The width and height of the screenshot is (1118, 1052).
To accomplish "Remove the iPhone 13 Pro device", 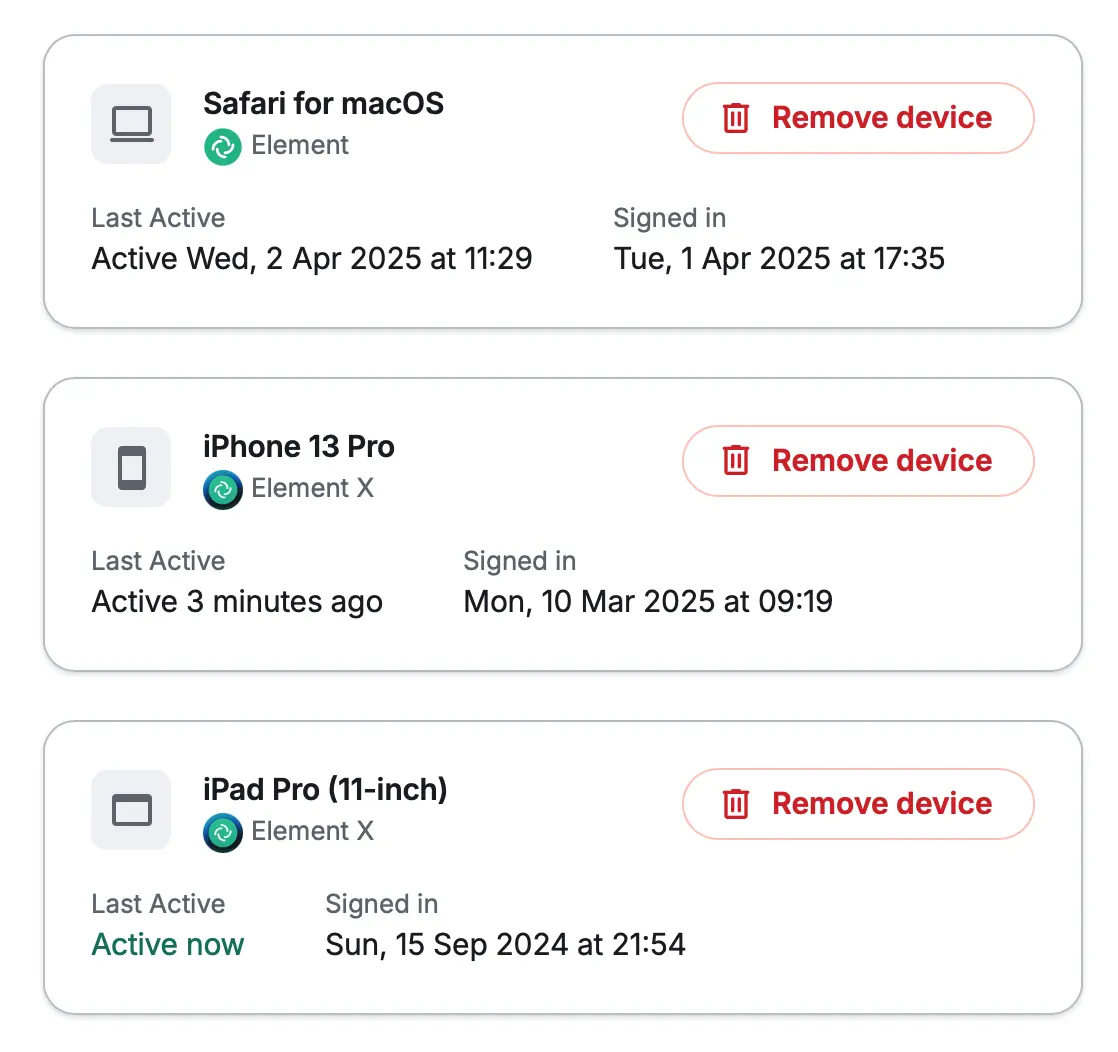I will (857, 460).
